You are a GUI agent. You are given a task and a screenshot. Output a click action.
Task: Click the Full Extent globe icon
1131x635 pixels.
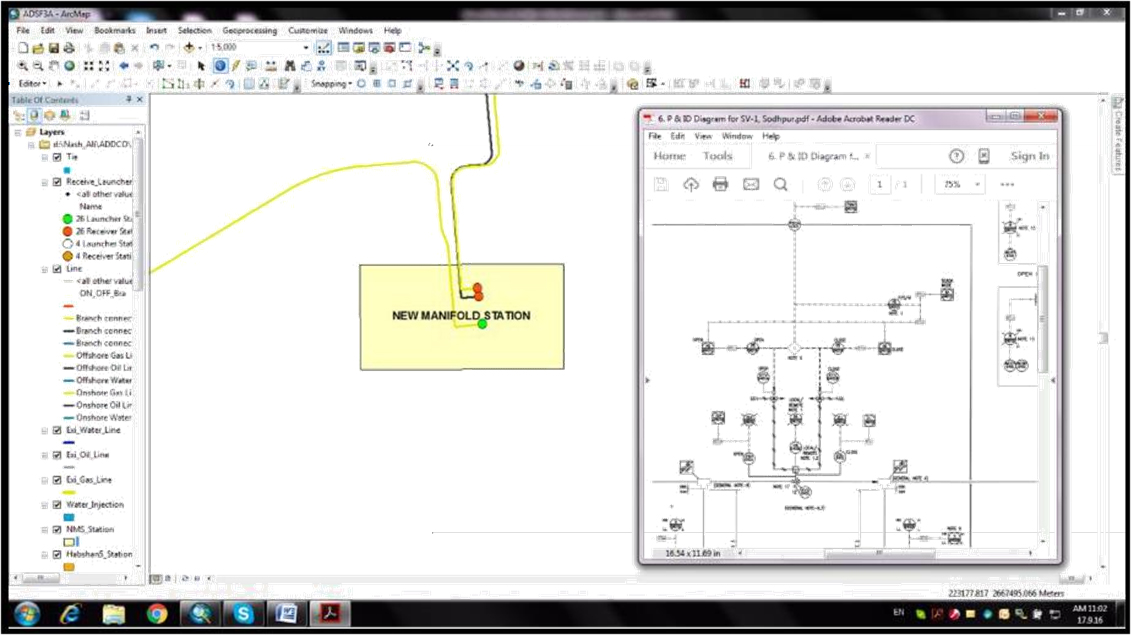pyautogui.click(x=69, y=66)
